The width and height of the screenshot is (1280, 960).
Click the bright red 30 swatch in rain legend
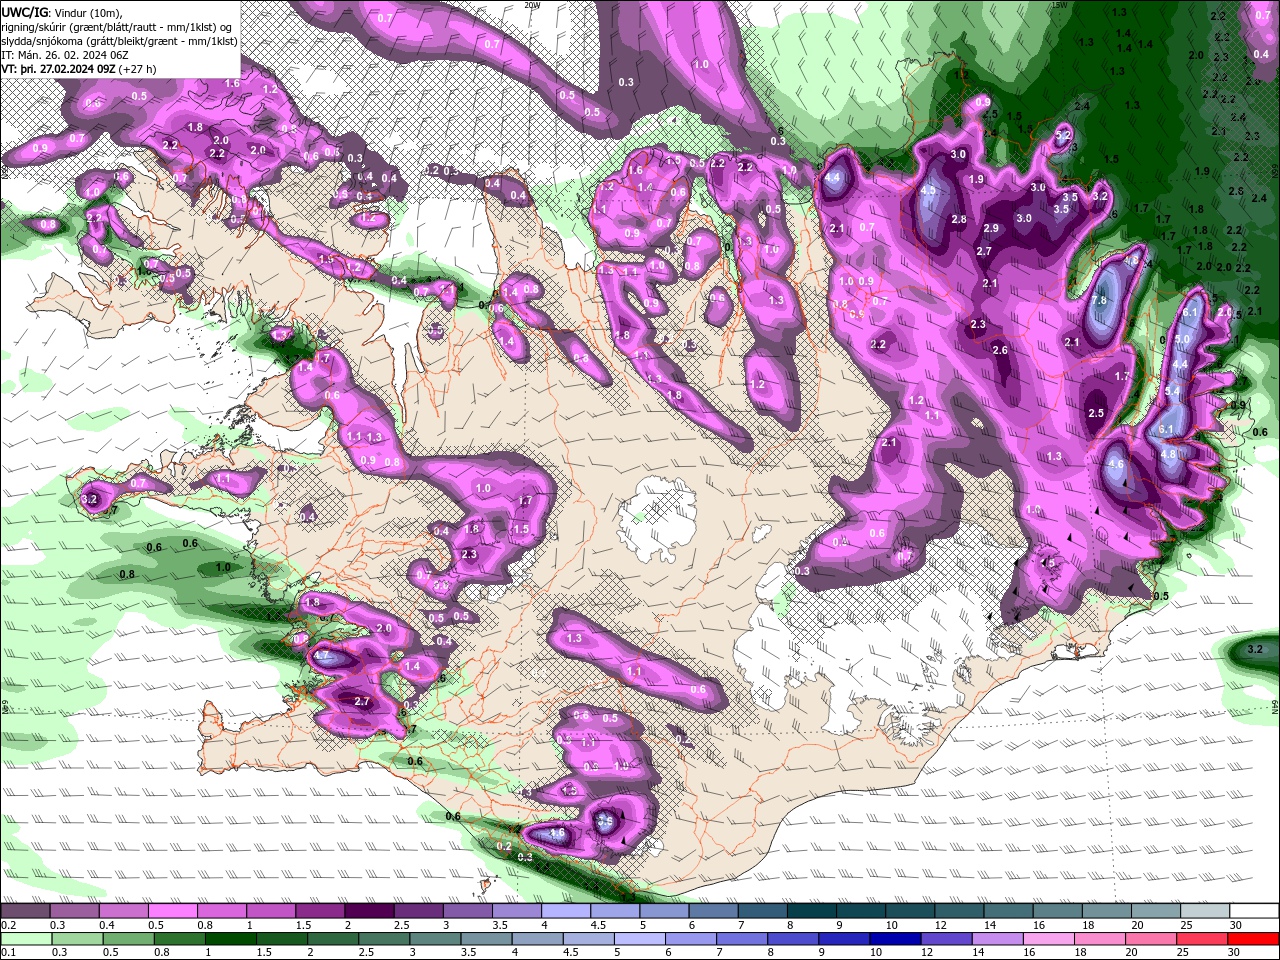click(x=1252, y=938)
